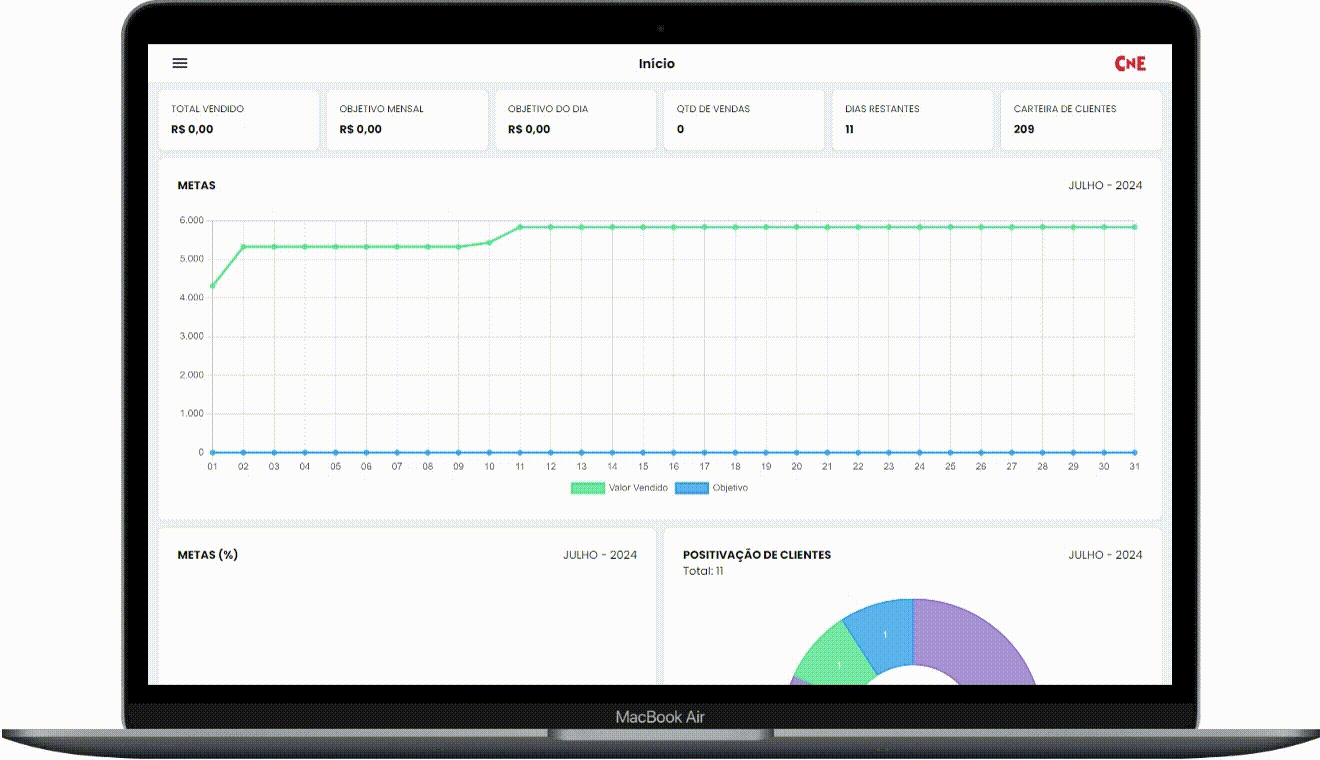1320x760 pixels.
Task: Open the Objetivo do Dia card
Action: tap(575, 120)
